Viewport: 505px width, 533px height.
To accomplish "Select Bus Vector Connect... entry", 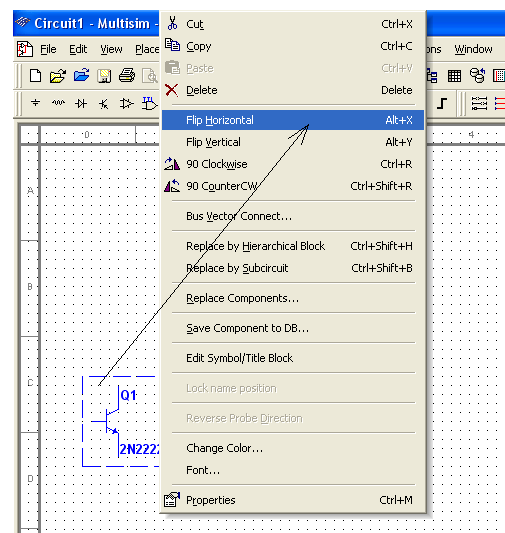I will pos(293,216).
